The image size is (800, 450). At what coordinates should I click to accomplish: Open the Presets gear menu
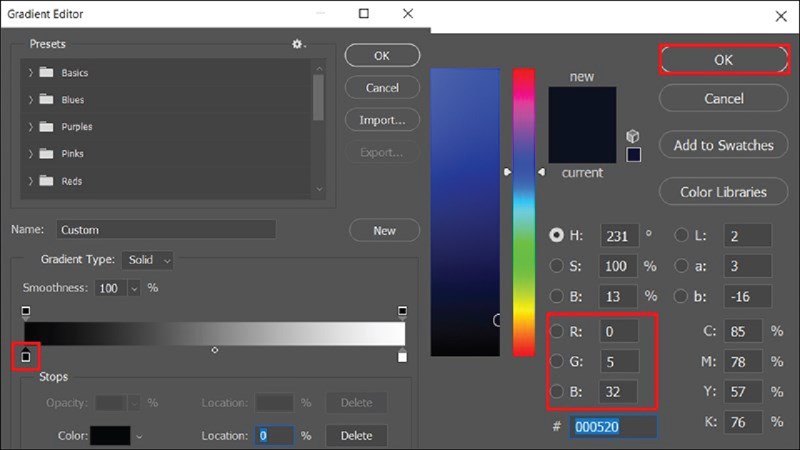297,44
